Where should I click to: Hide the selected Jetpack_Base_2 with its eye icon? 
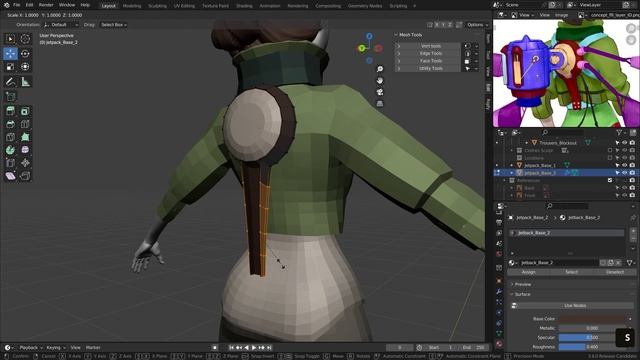[624, 173]
